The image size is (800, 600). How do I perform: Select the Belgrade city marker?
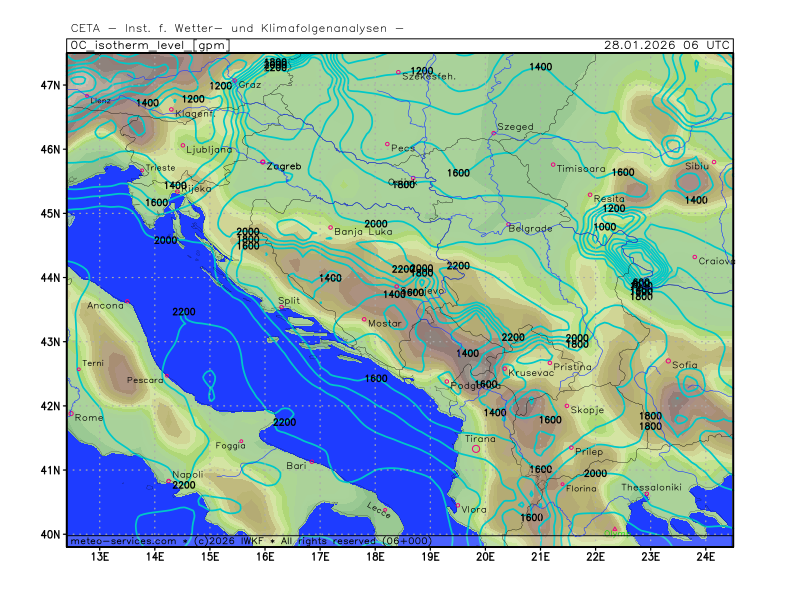coord(508,224)
